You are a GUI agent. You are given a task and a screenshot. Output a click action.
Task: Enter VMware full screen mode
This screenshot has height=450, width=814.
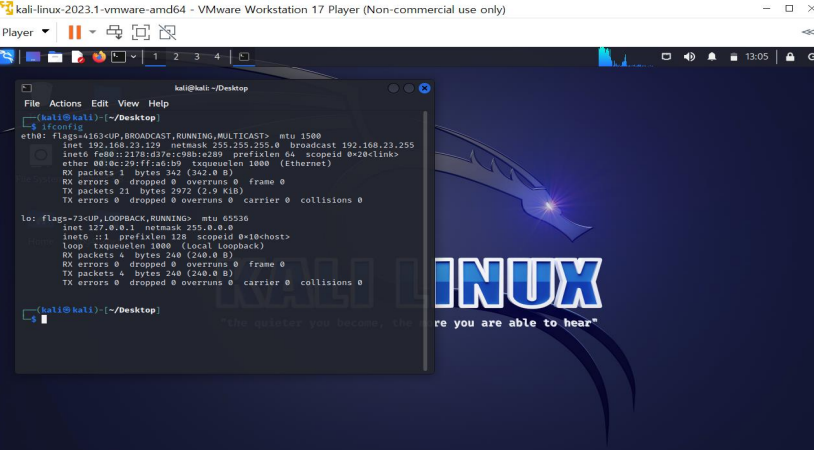pos(141,32)
